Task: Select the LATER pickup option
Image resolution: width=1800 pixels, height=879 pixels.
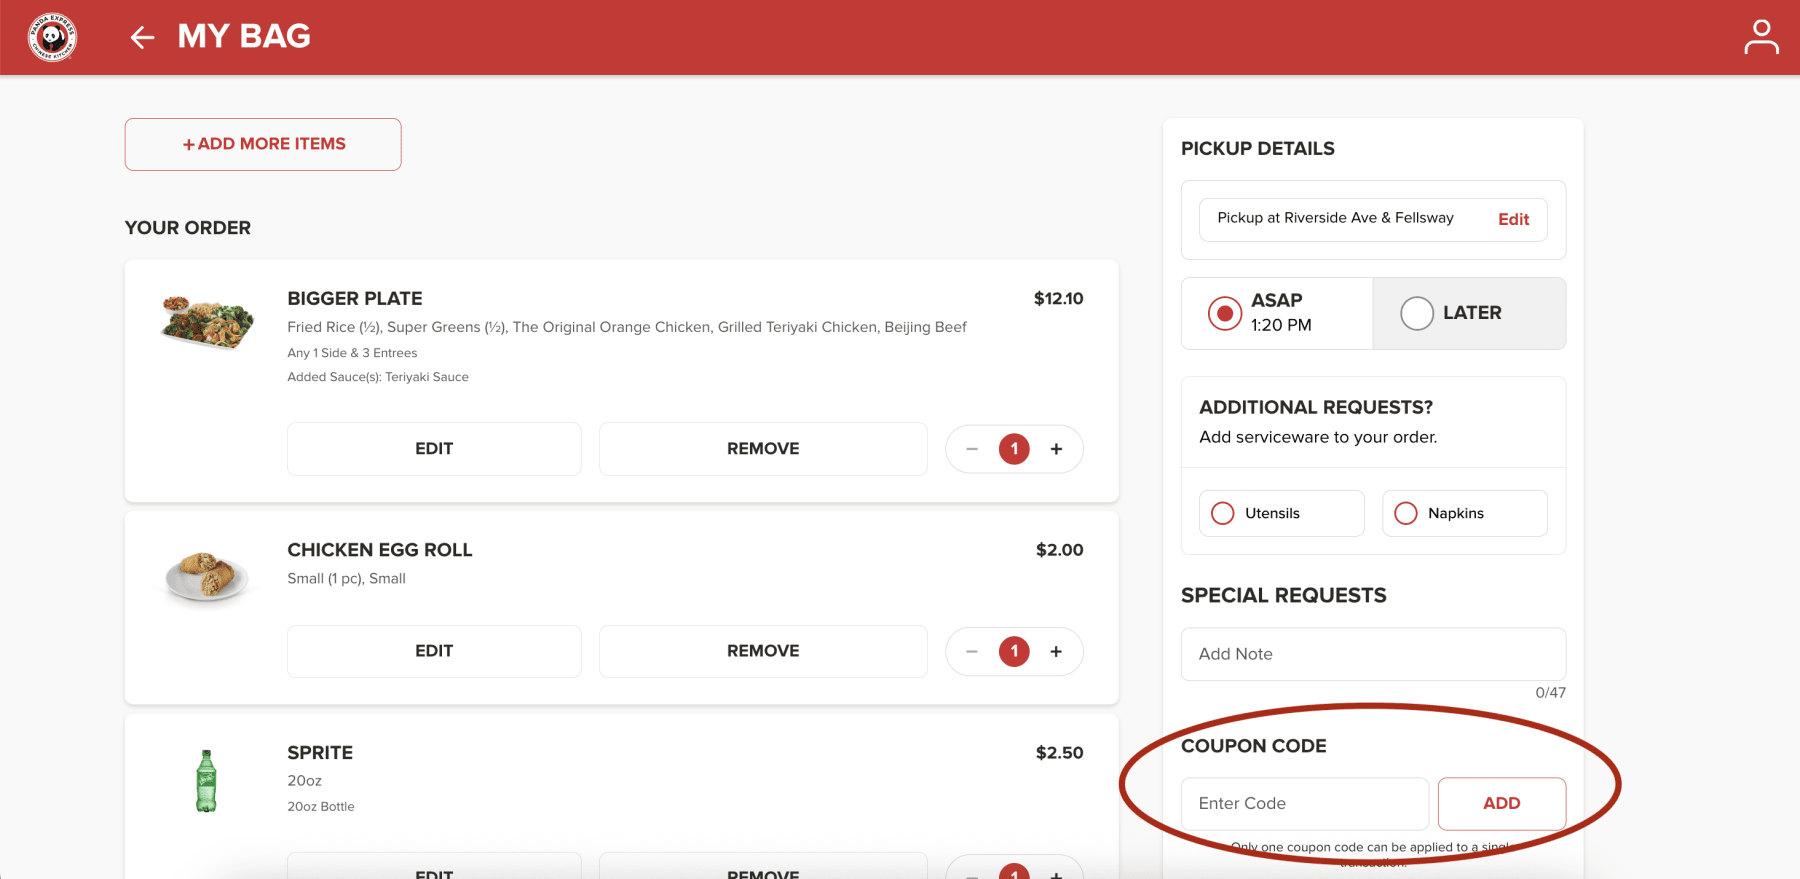Action: (x=1469, y=313)
